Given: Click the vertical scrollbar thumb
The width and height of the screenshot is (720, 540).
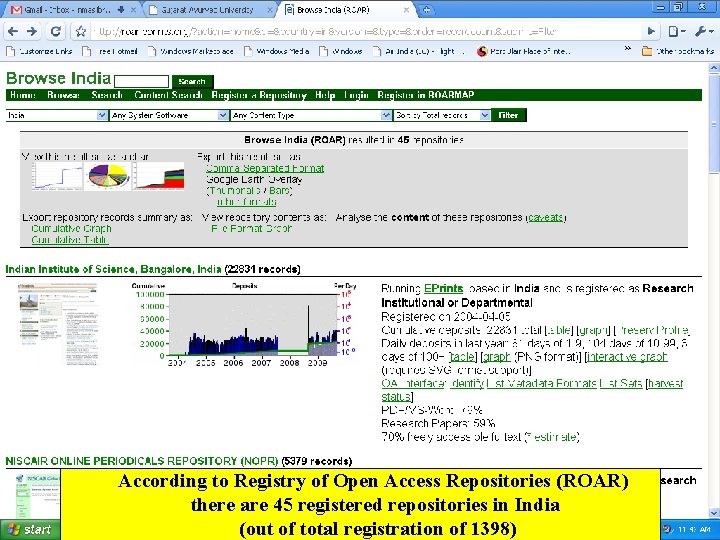Looking at the screenshot, I should 714,123.
